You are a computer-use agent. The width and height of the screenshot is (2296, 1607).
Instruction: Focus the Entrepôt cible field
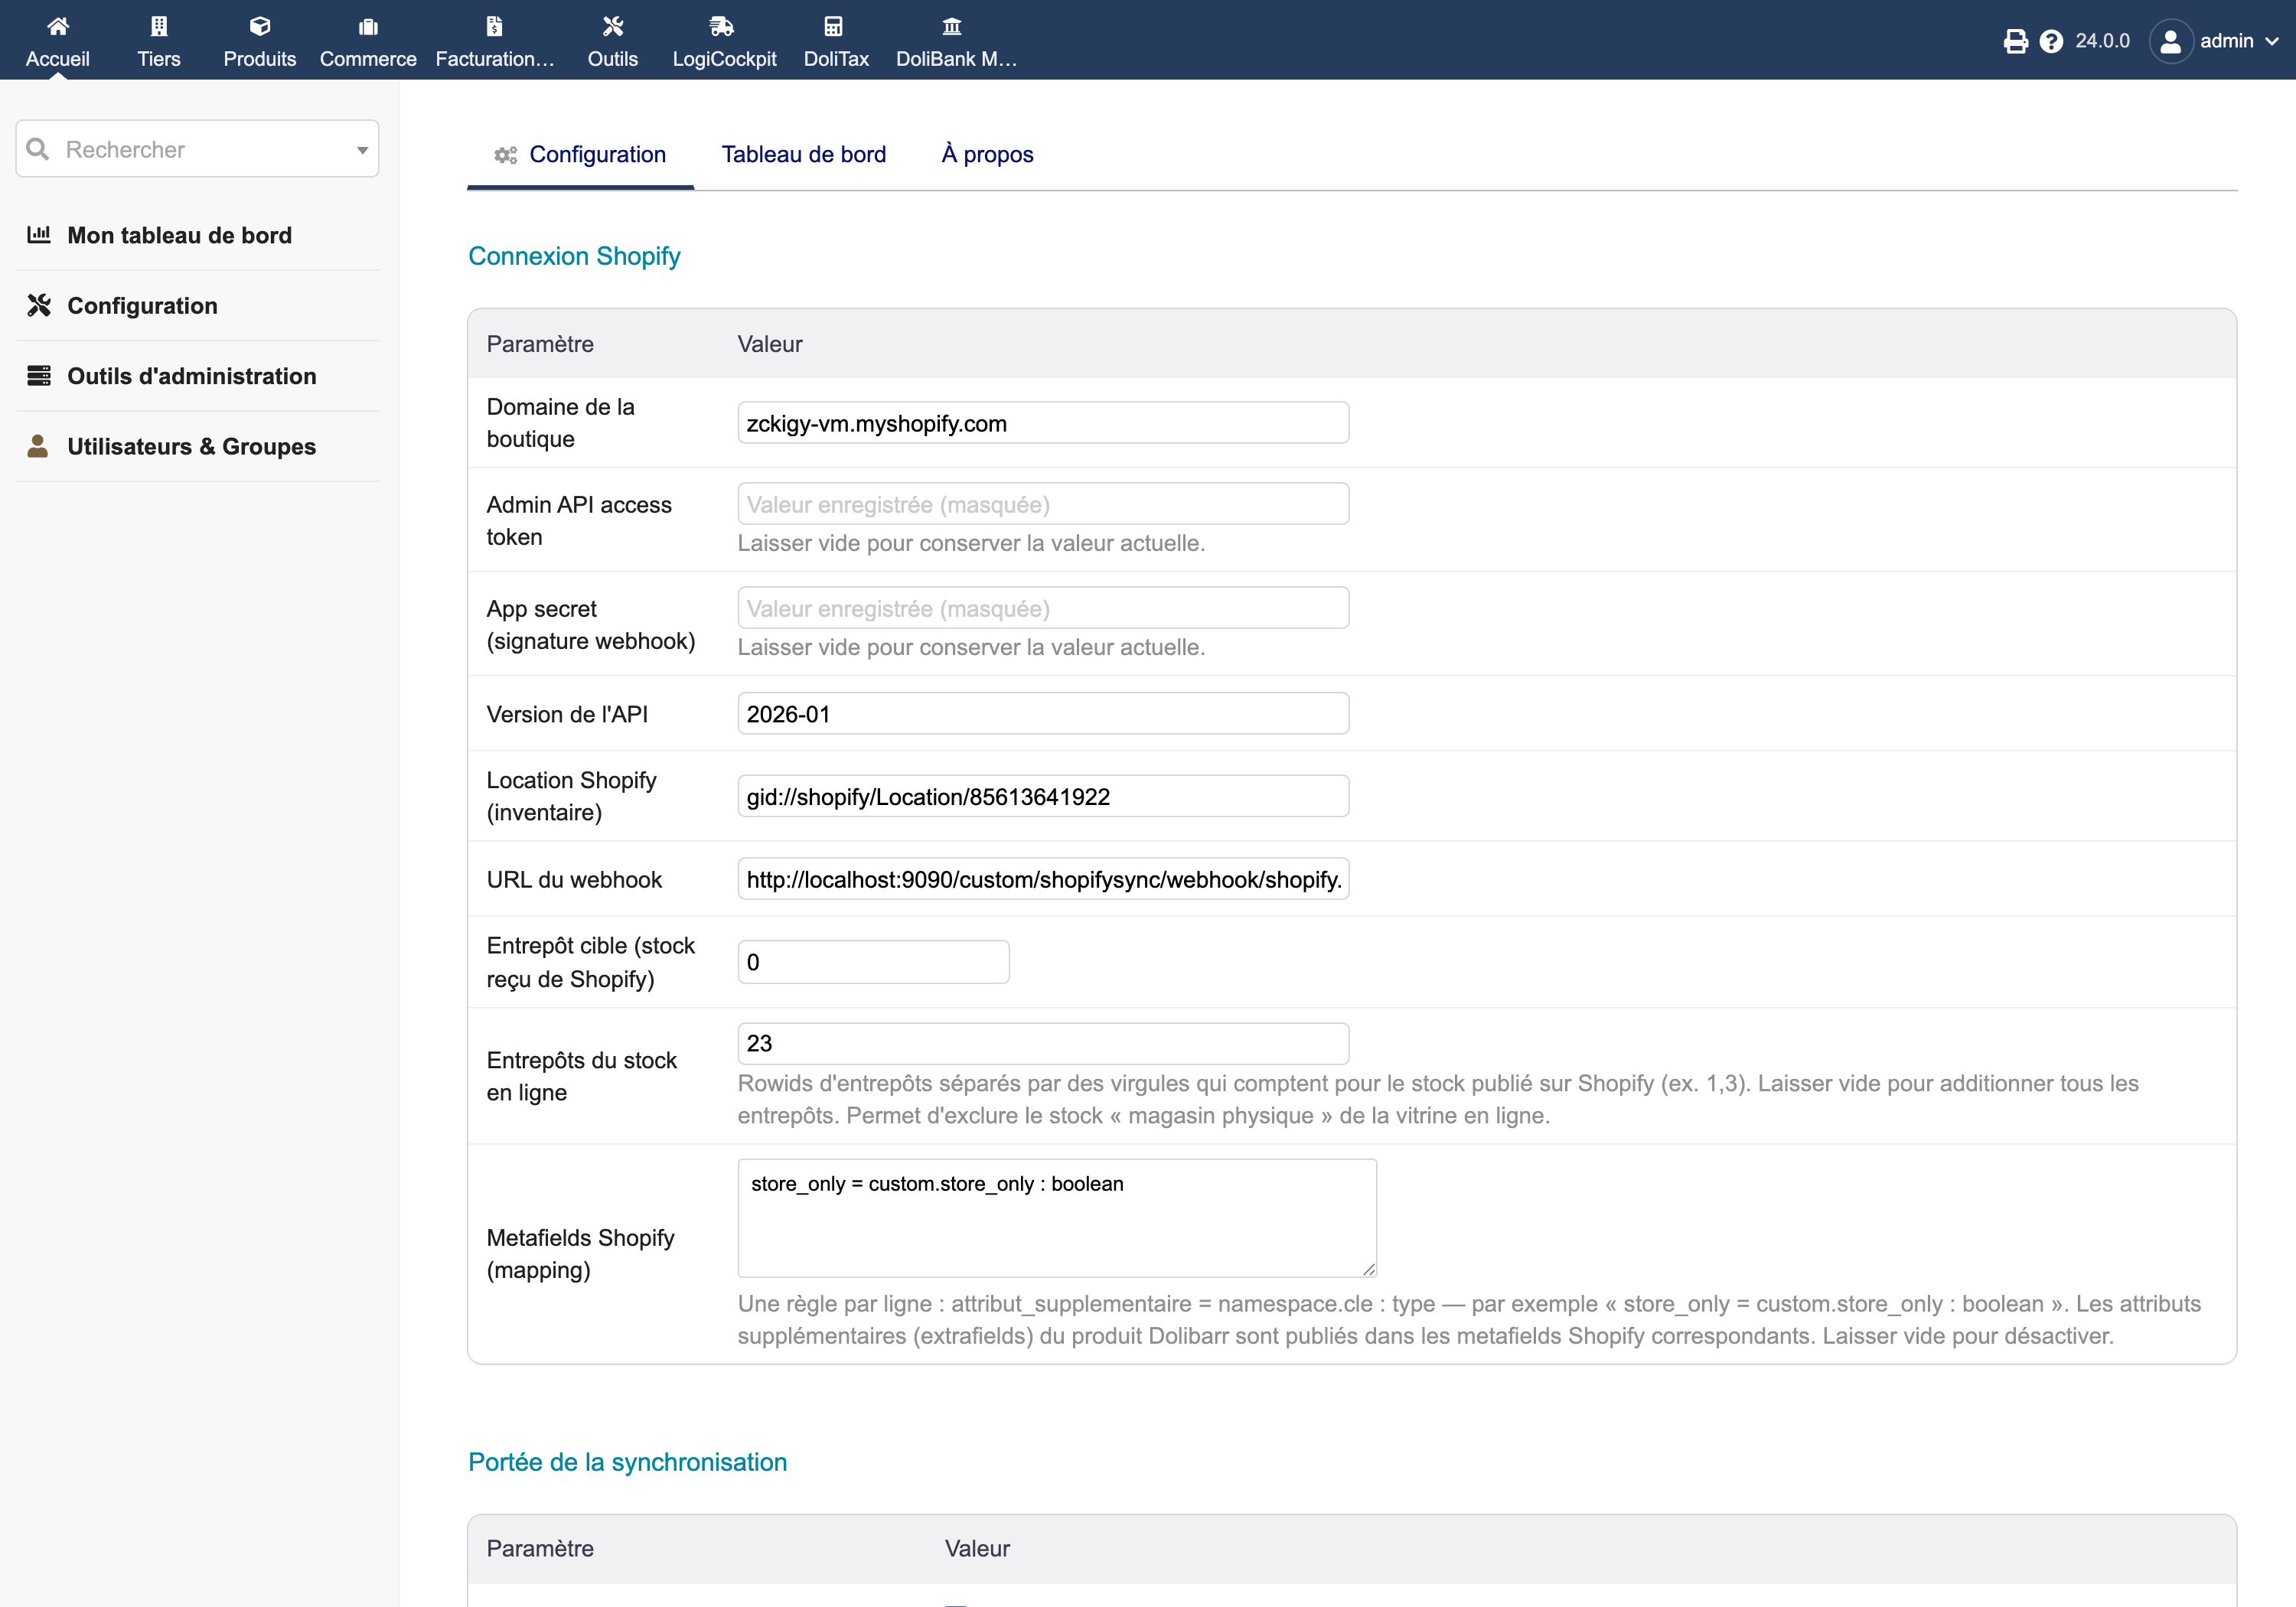(x=873, y=962)
